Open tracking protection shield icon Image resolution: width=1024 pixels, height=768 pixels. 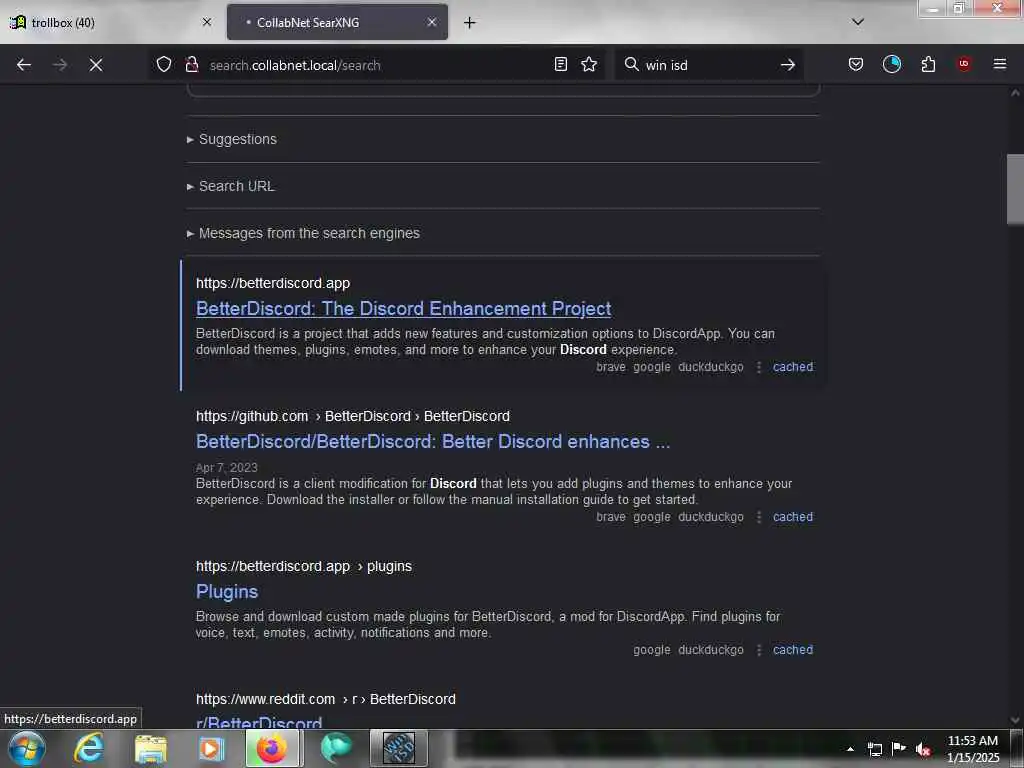(x=164, y=64)
